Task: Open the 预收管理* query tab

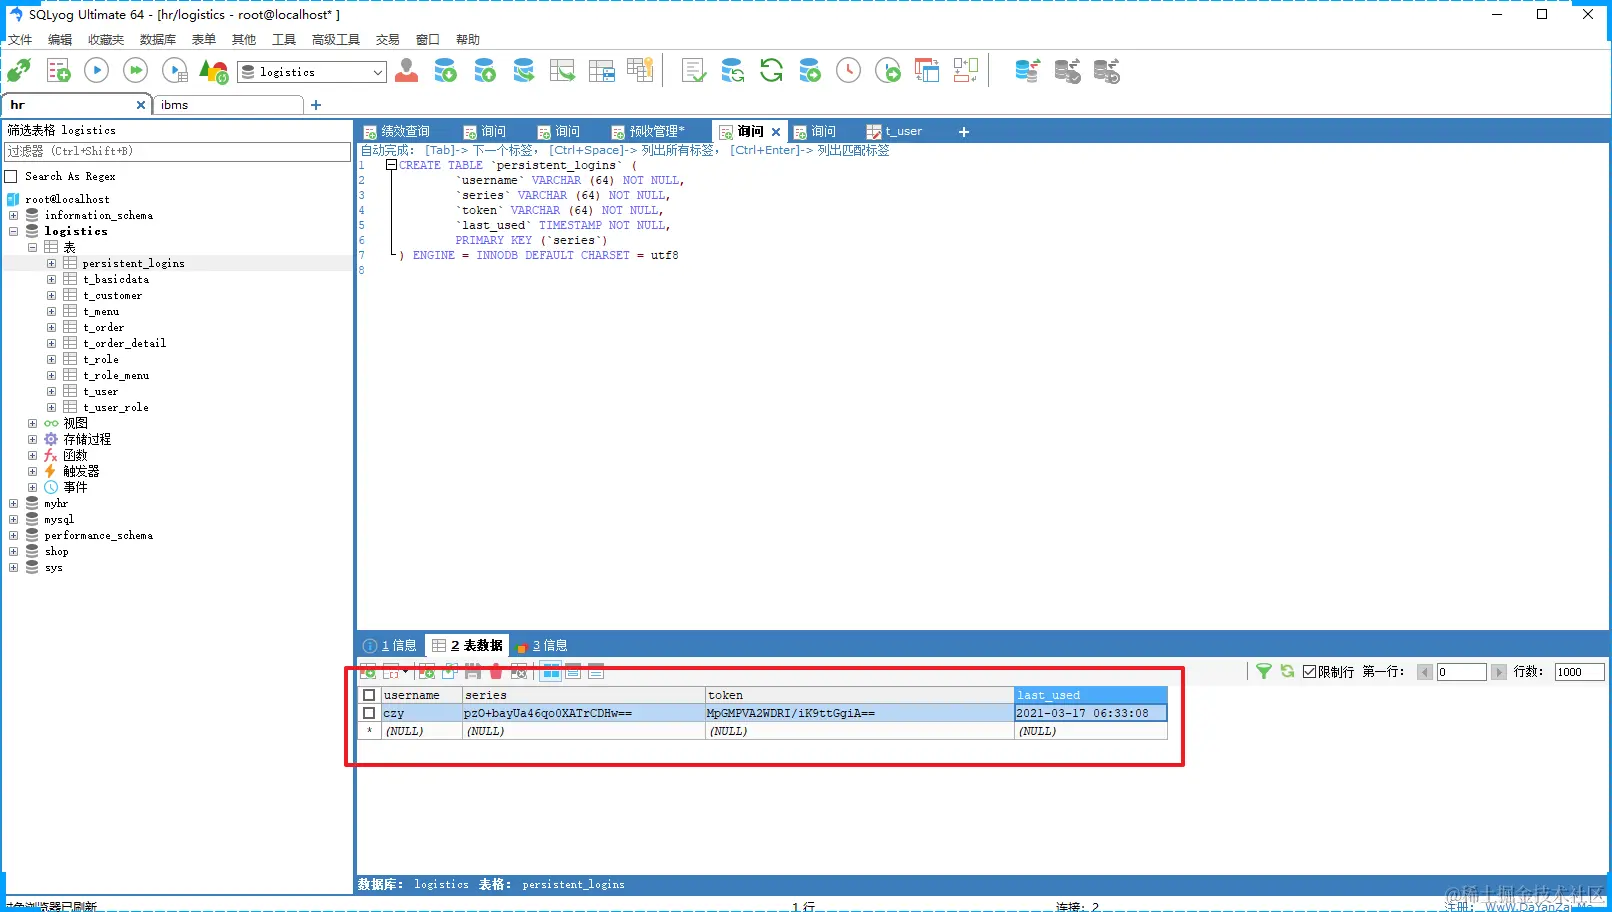Action: [x=649, y=131]
